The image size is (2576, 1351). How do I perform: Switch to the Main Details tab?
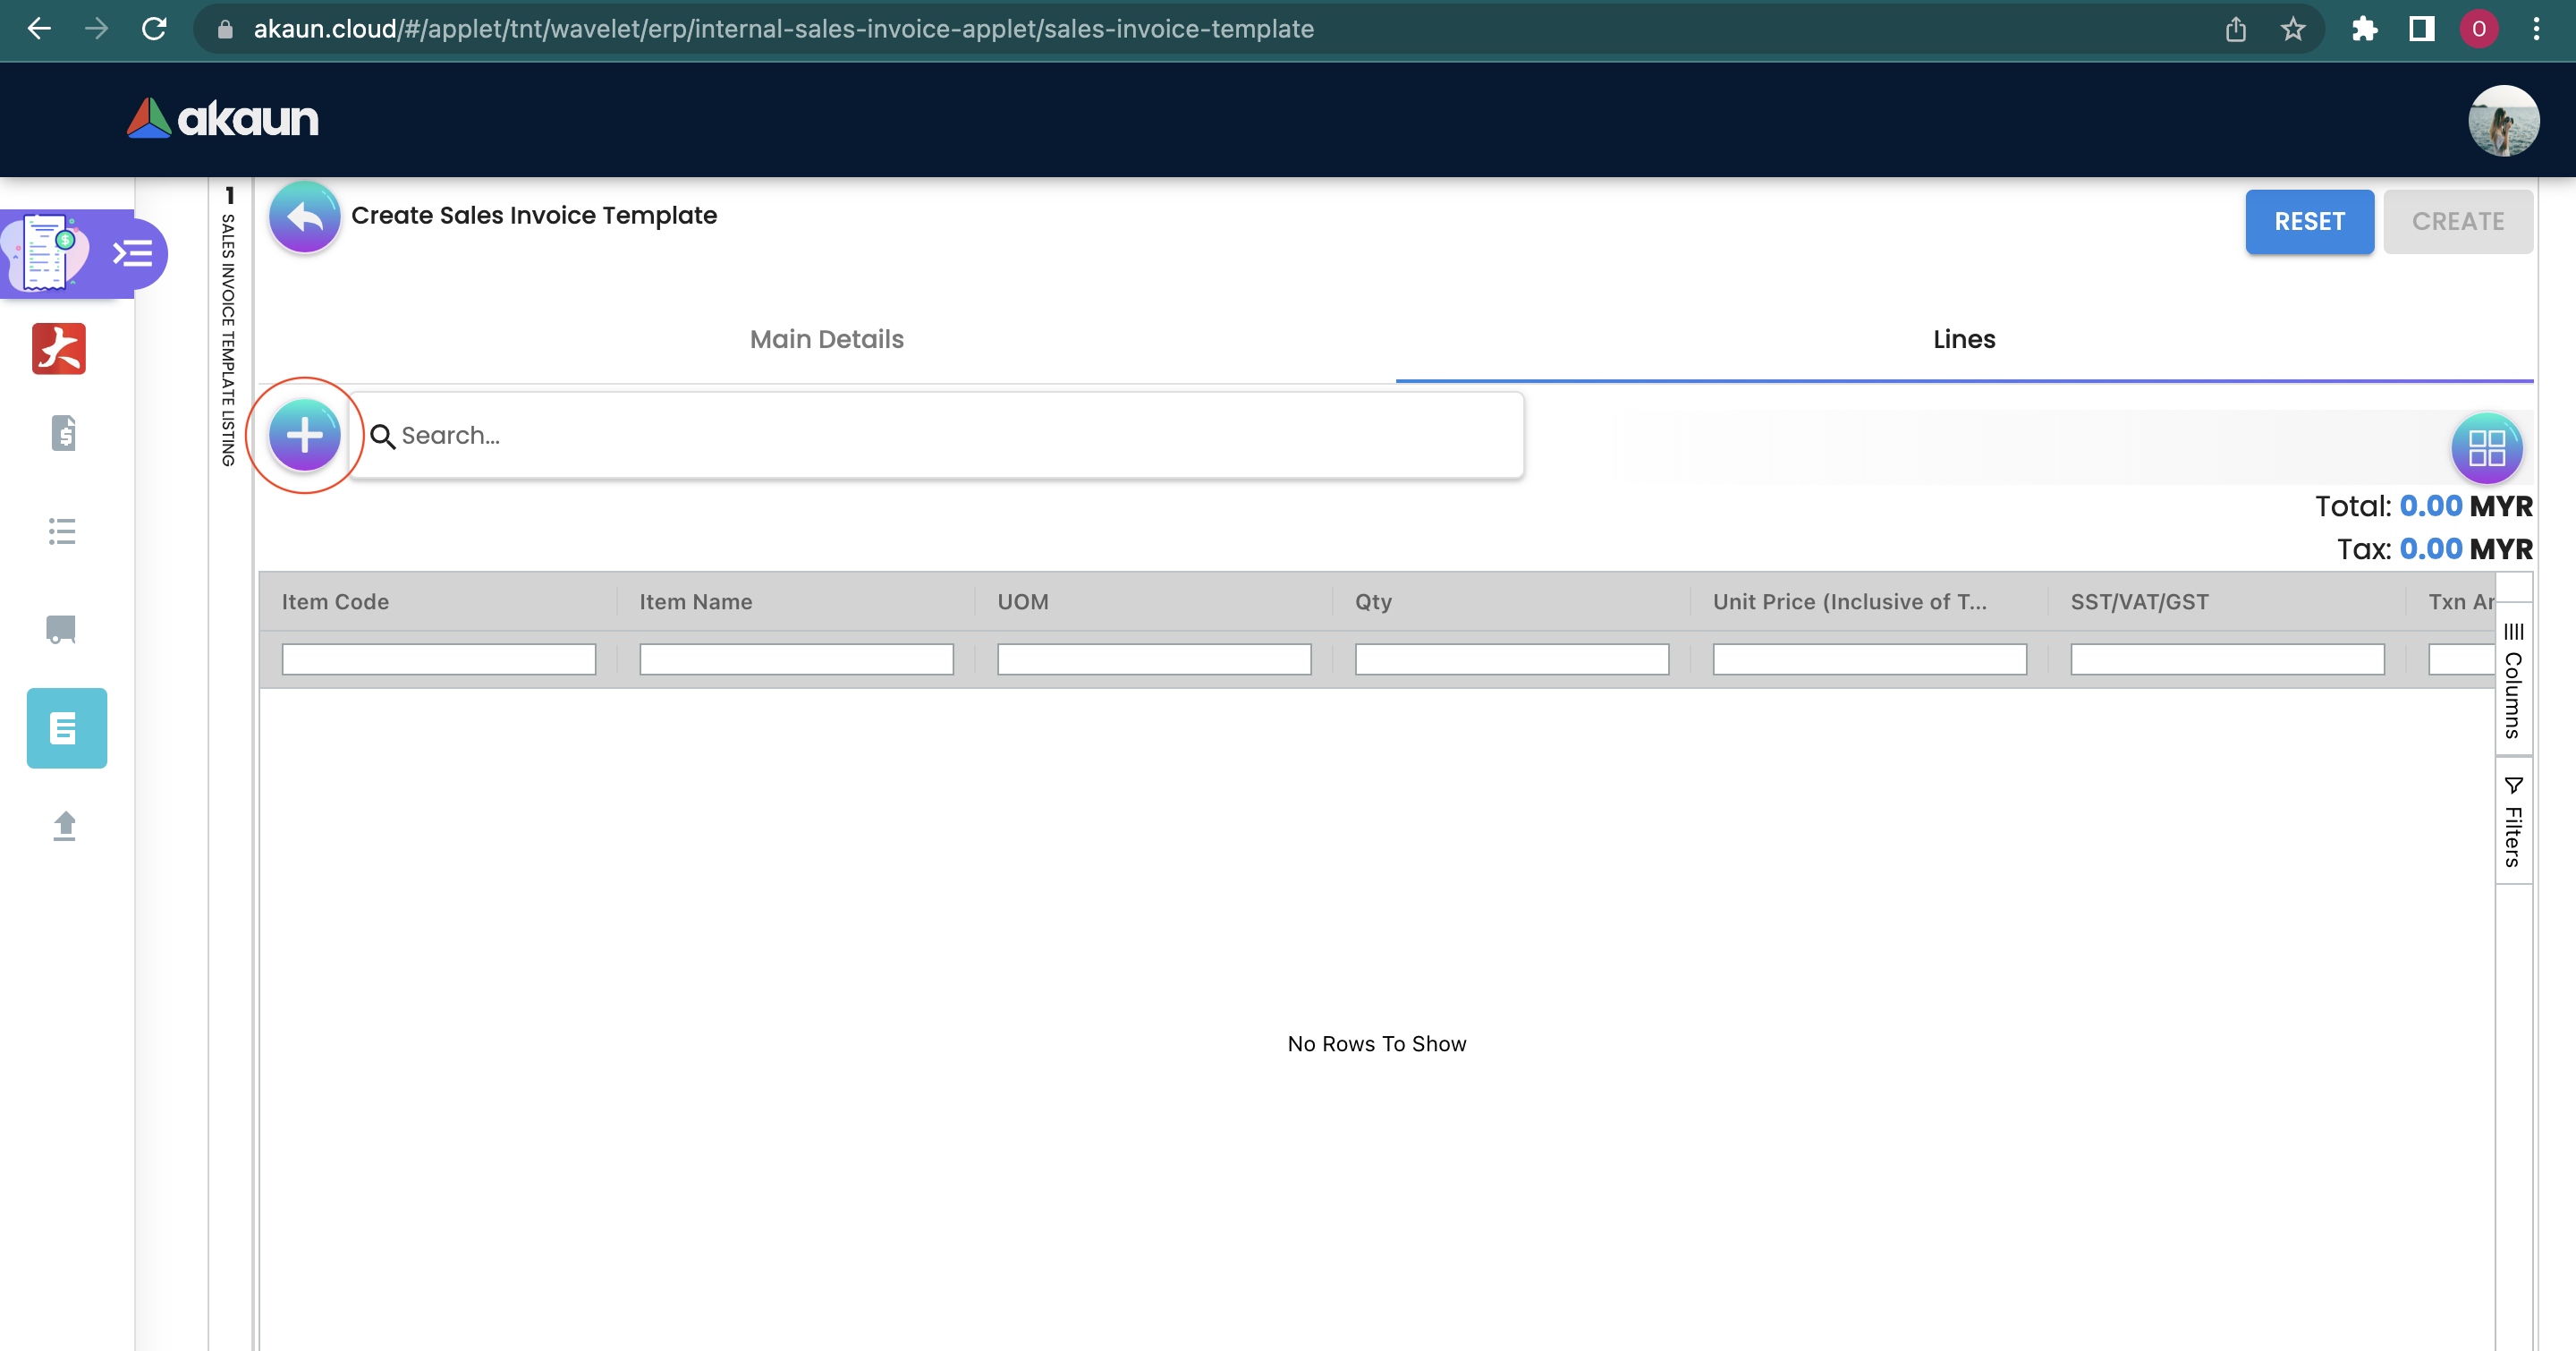(x=826, y=339)
